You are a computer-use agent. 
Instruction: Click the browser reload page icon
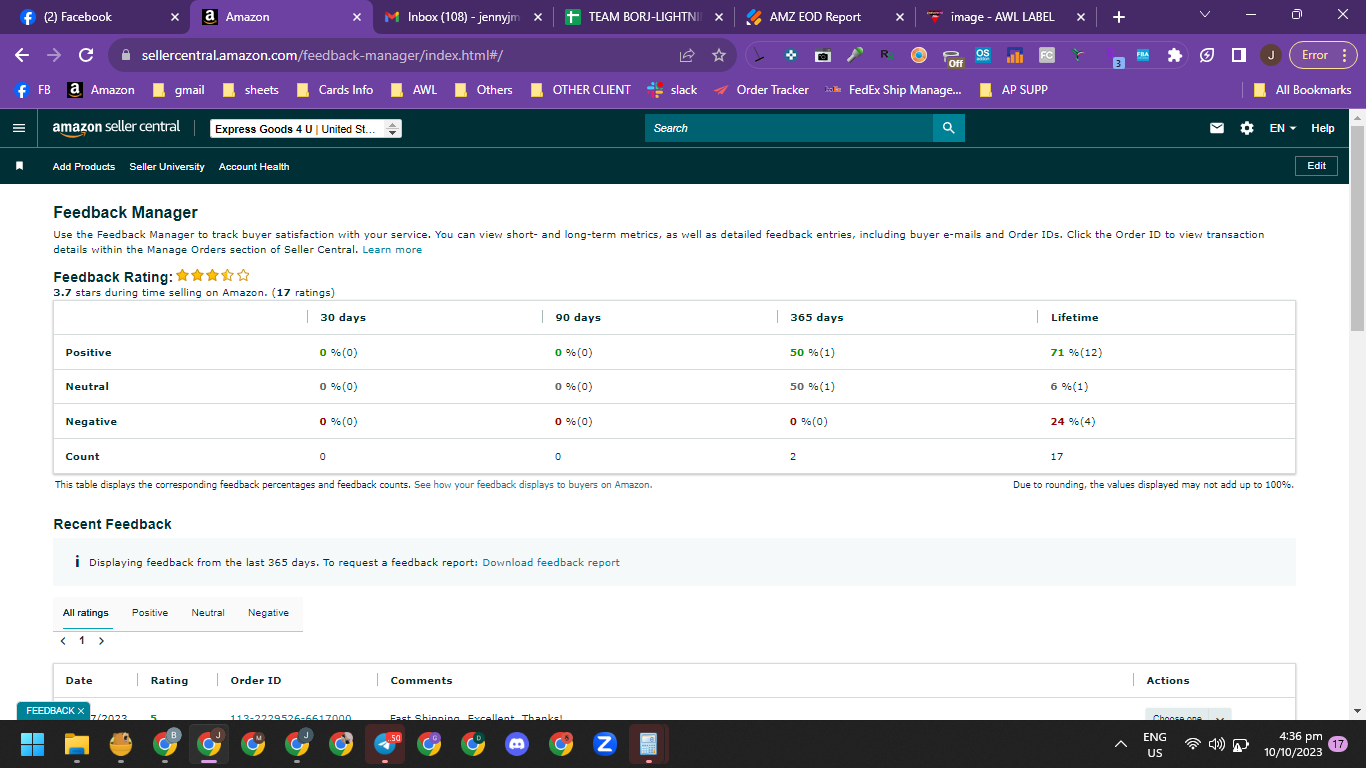(x=86, y=55)
